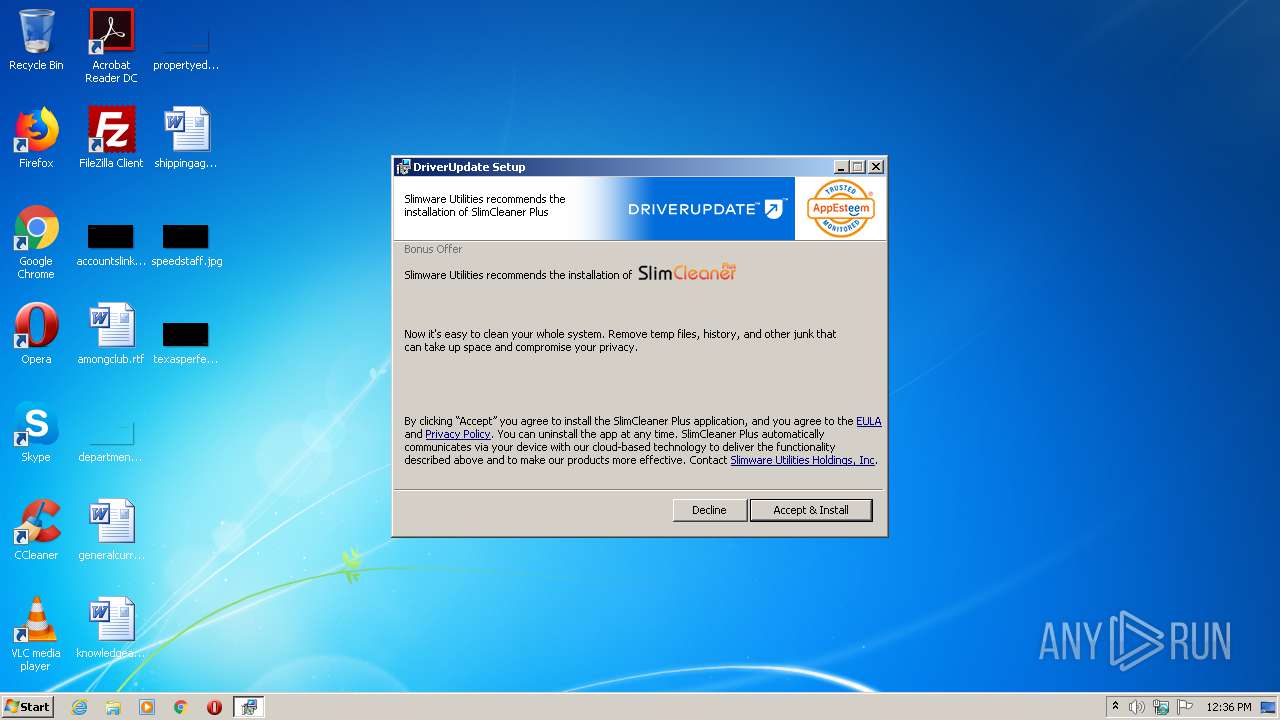Screen dimensions: 1280x720
Task: Select the knowledgea Word document
Action: tap(111, 628)
